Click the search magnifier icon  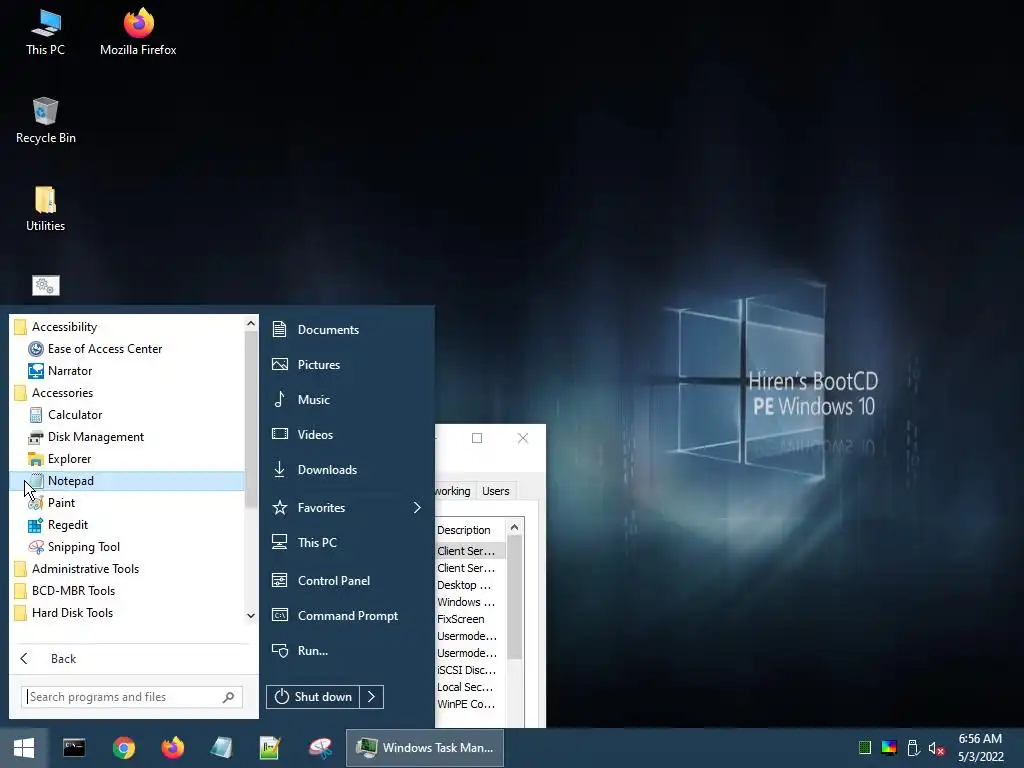pos(229,697)
